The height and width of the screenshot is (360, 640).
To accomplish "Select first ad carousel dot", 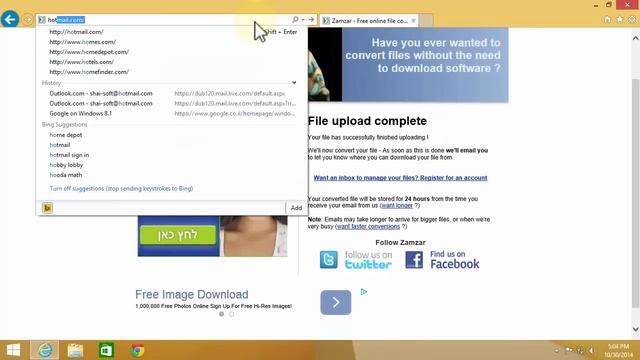I will 222,314.
